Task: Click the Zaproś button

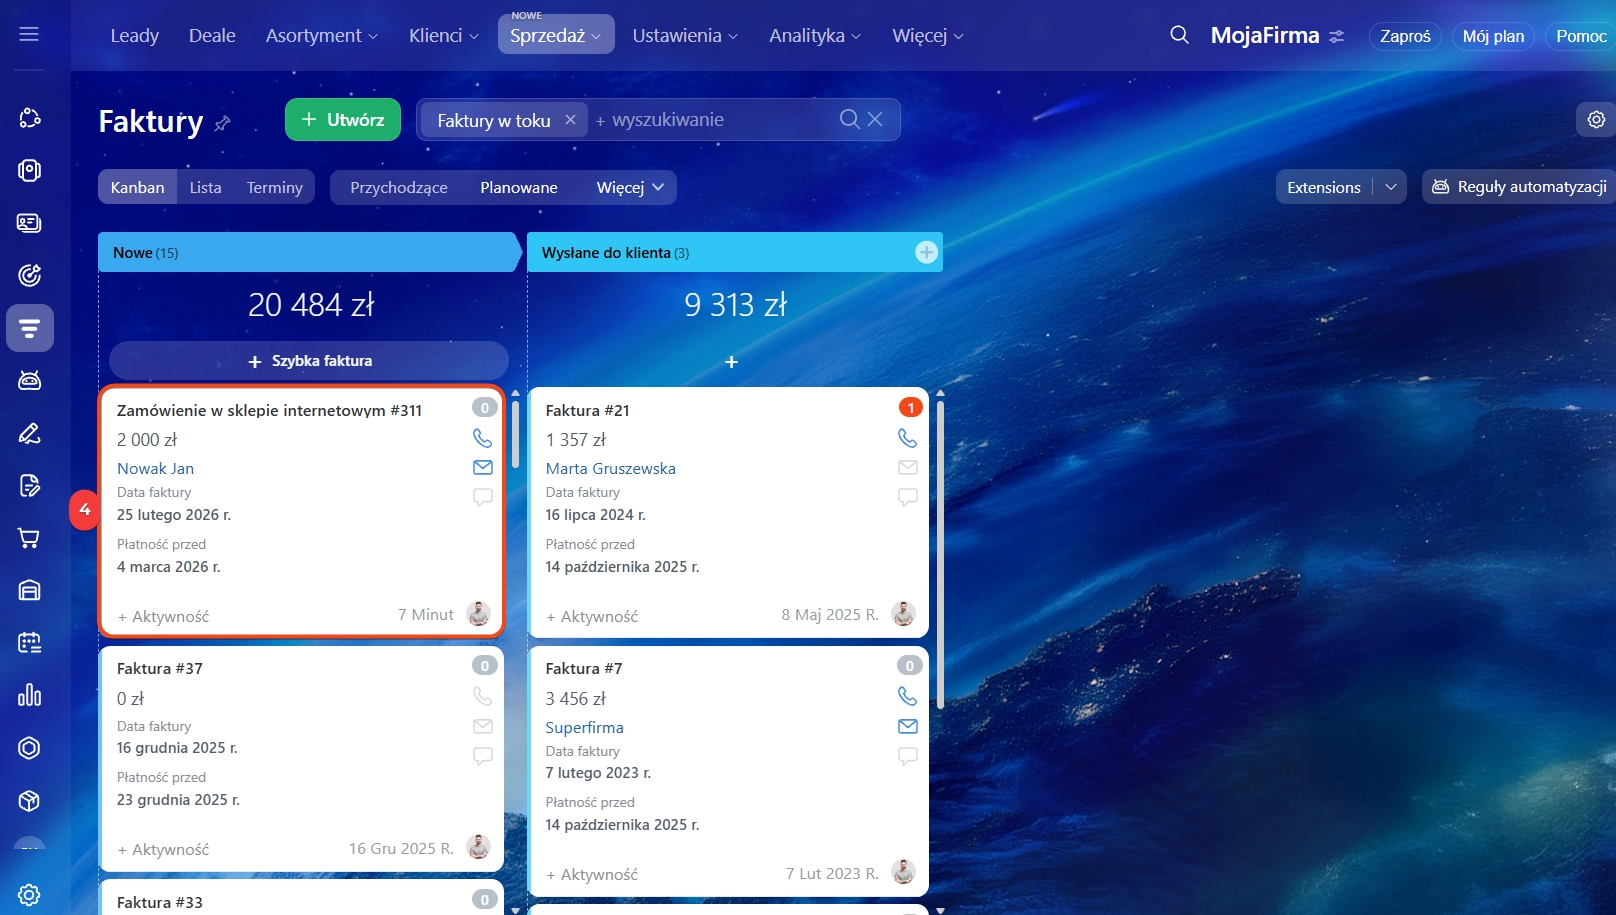Action: pos(1405,36)
